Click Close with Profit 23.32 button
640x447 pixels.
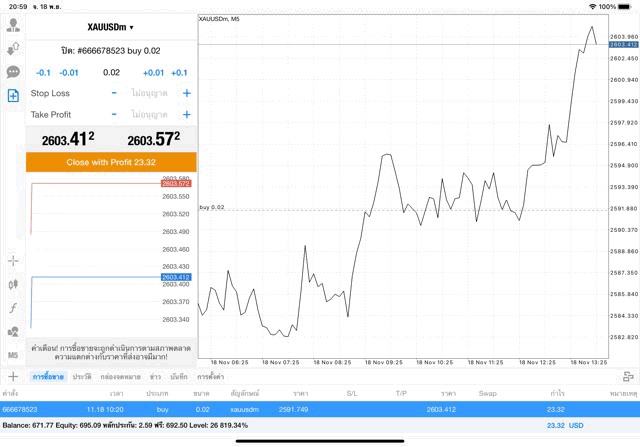pyautogui.click(x=111, y=161)
